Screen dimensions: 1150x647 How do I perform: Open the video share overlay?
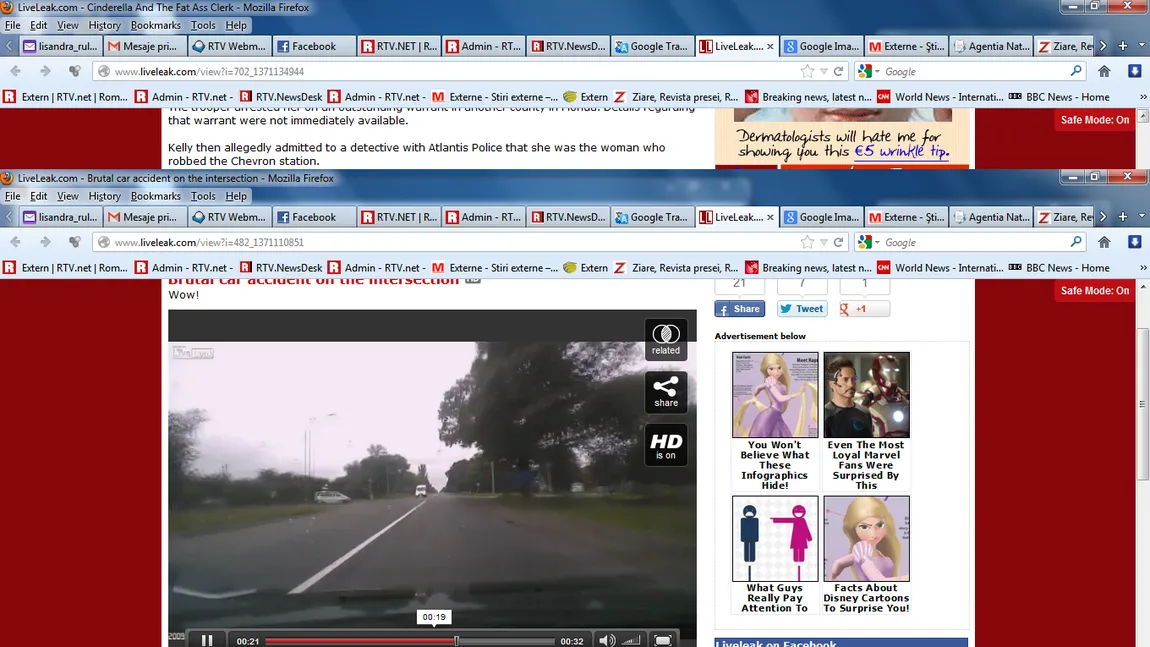665,392
